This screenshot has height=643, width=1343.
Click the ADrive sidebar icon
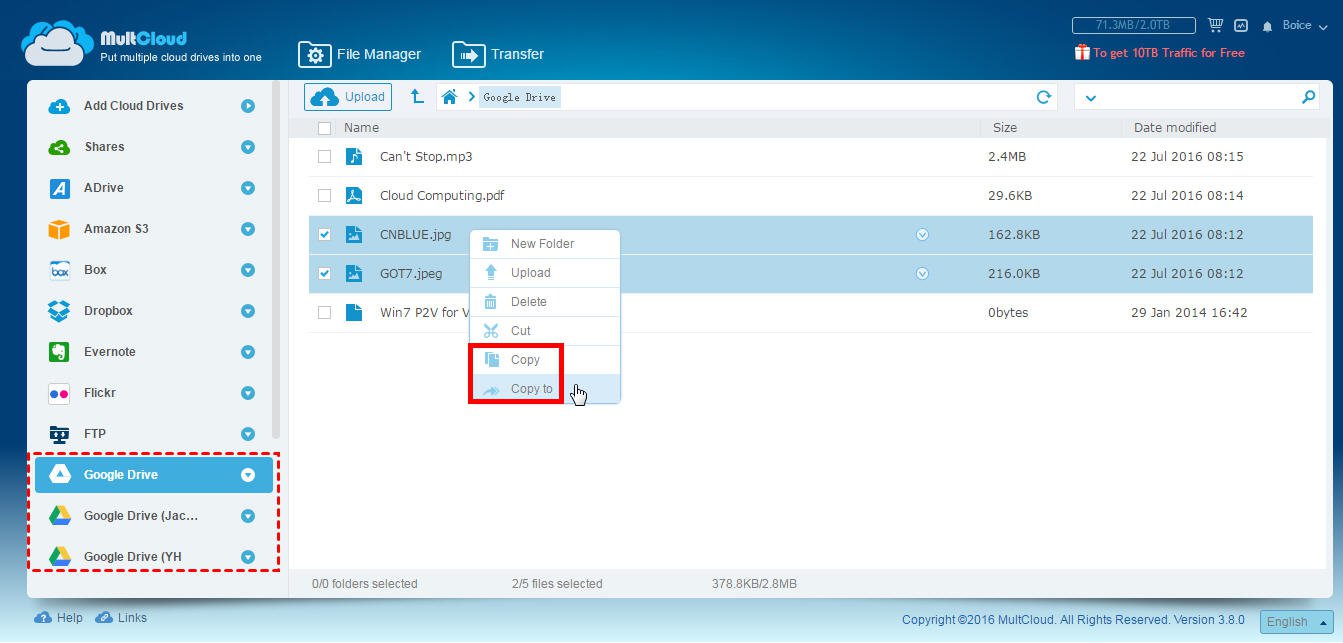coord(59,188)
